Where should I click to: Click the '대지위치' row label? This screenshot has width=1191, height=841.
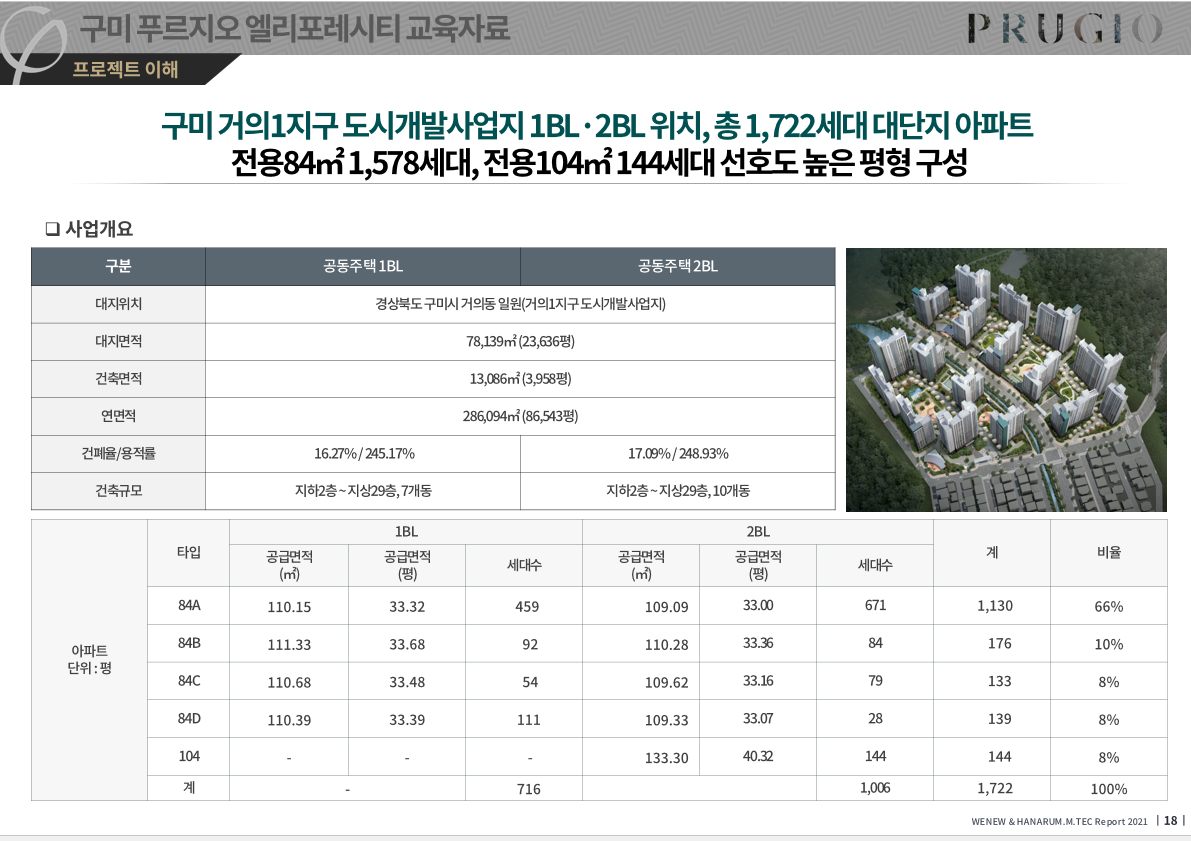pos(118,304)
